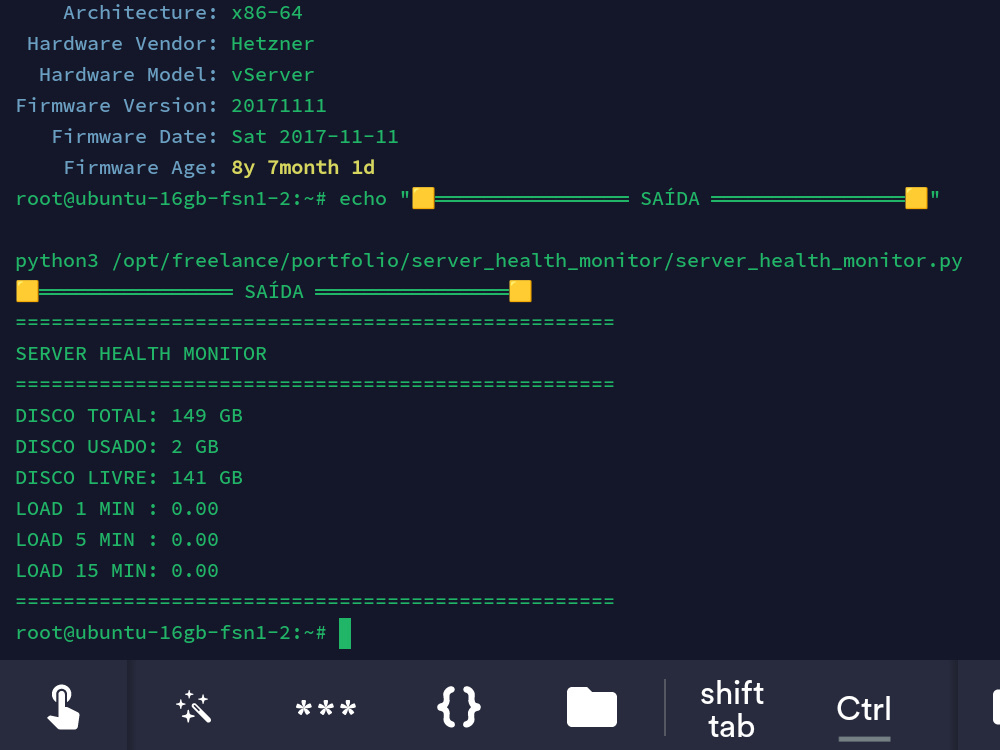
Task: Select the Hardware Vendor value 'Hetzner'
Action: click(x=272, y=44)
